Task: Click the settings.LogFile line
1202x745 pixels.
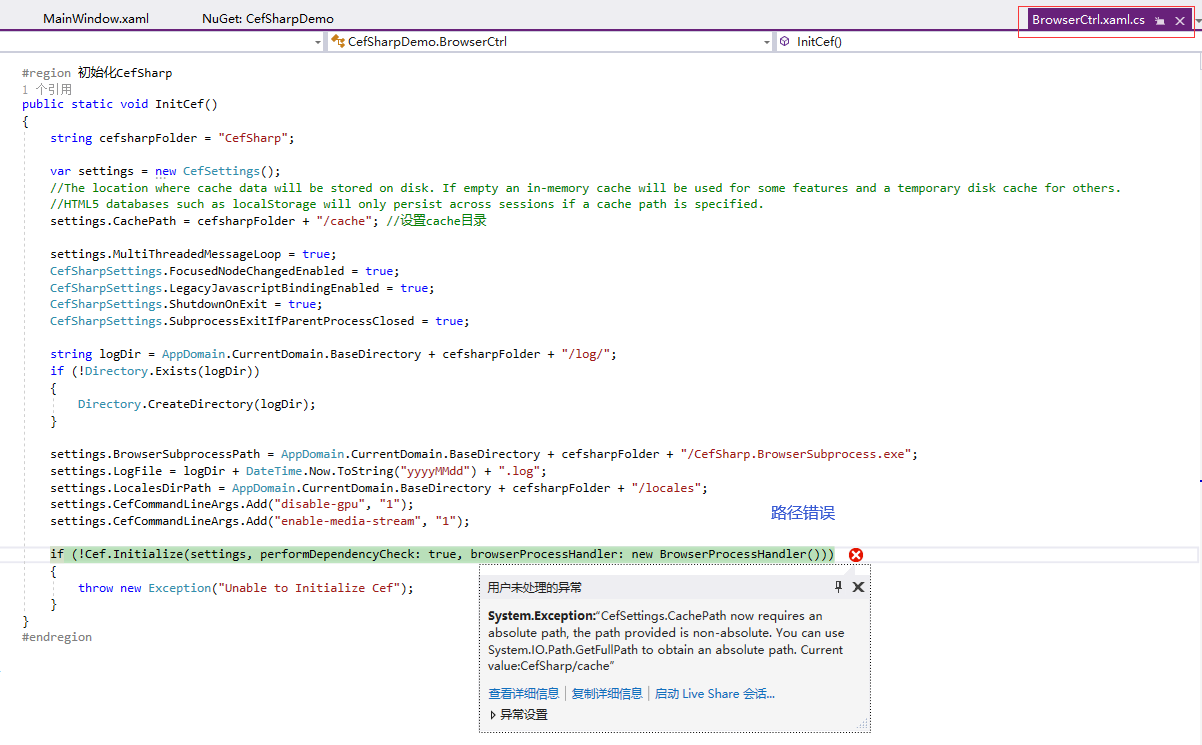Action: (x=299, y=471)
